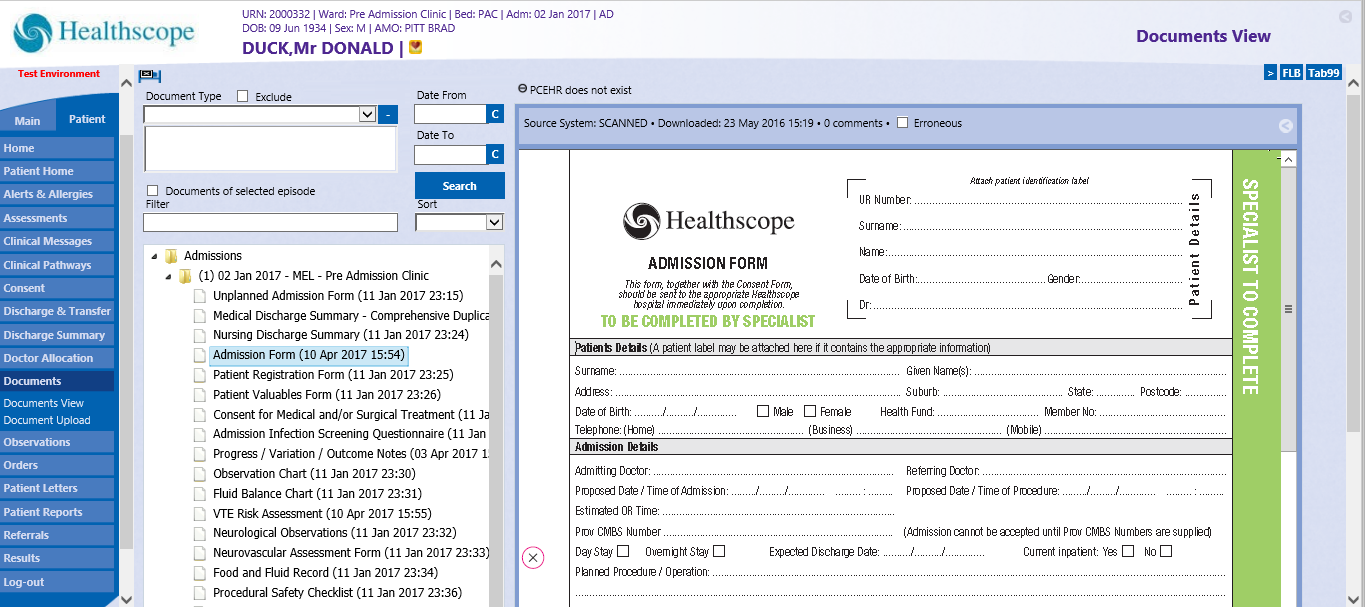Screen dimensions: 1366x607
Task: Click the Search button
Action: (460, 186)
